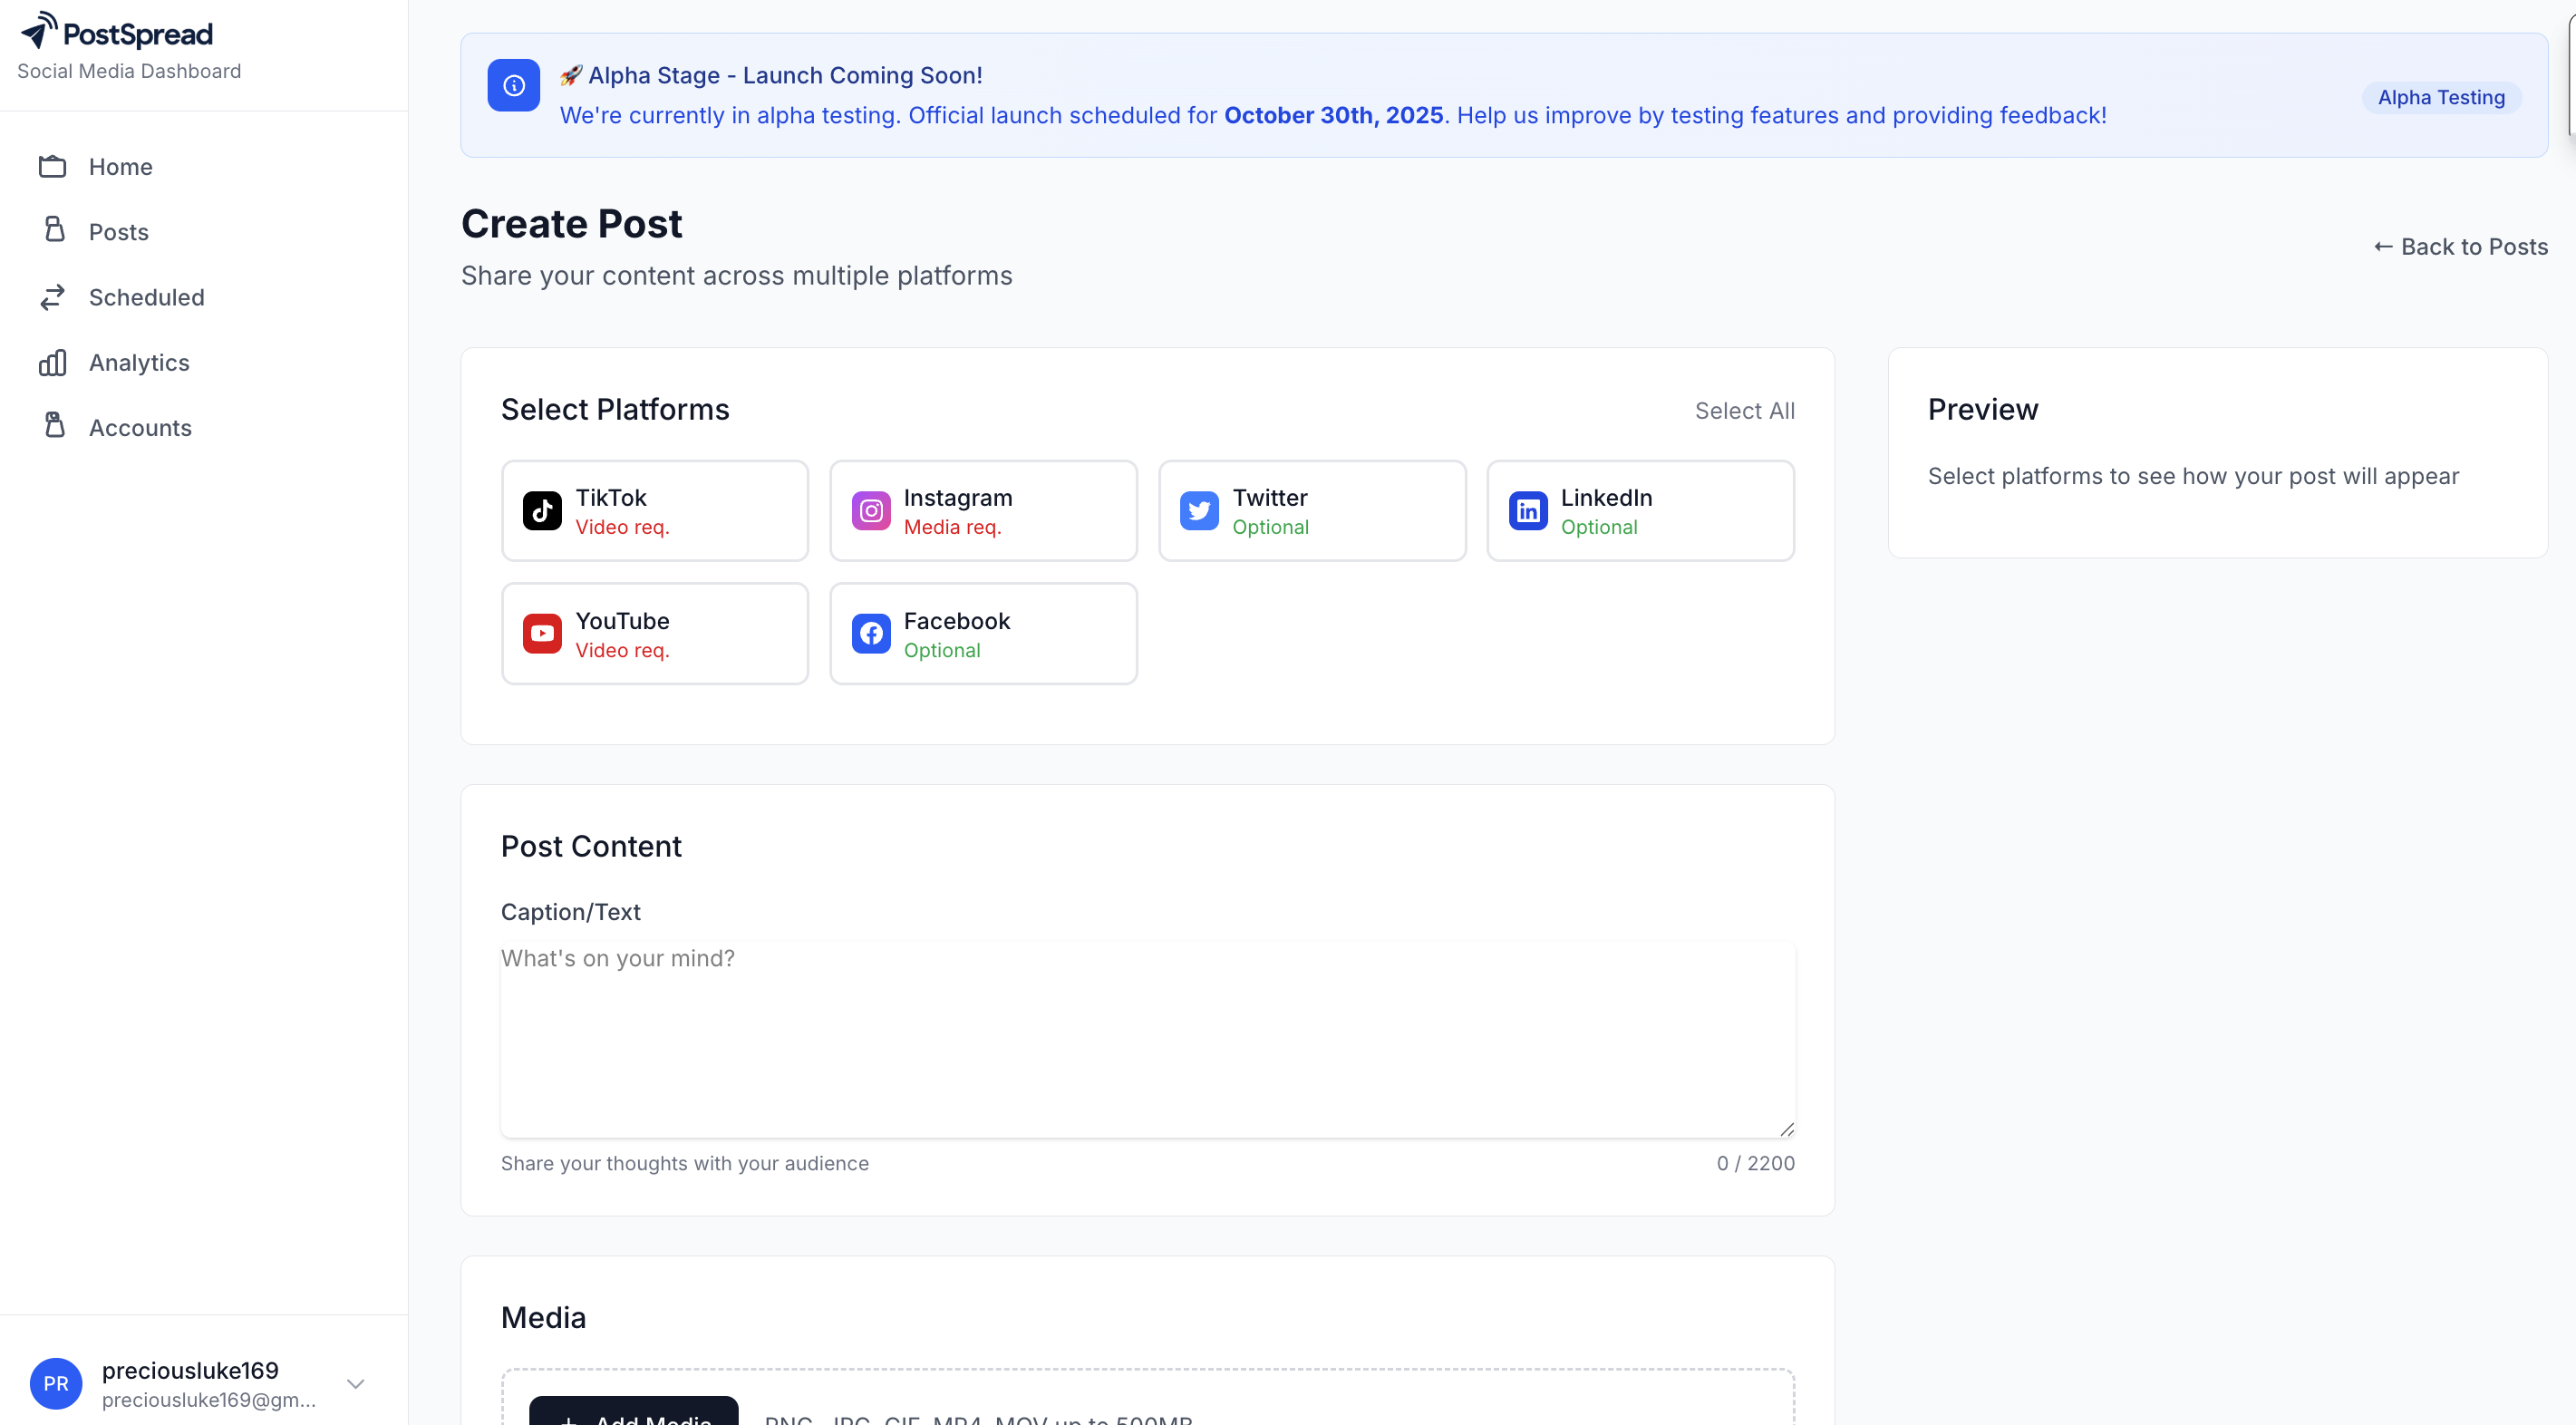
Task: Click the PR user avatar
Action: coord(56,1384)
